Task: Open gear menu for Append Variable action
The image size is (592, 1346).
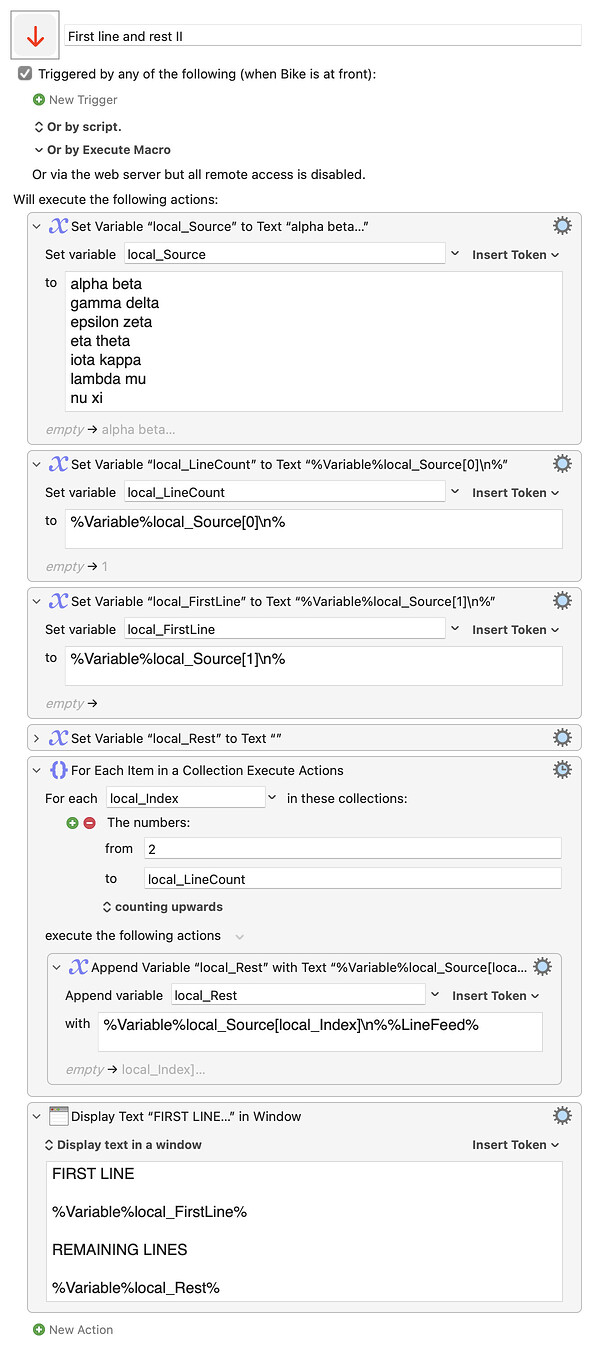Action: point(542,967)
